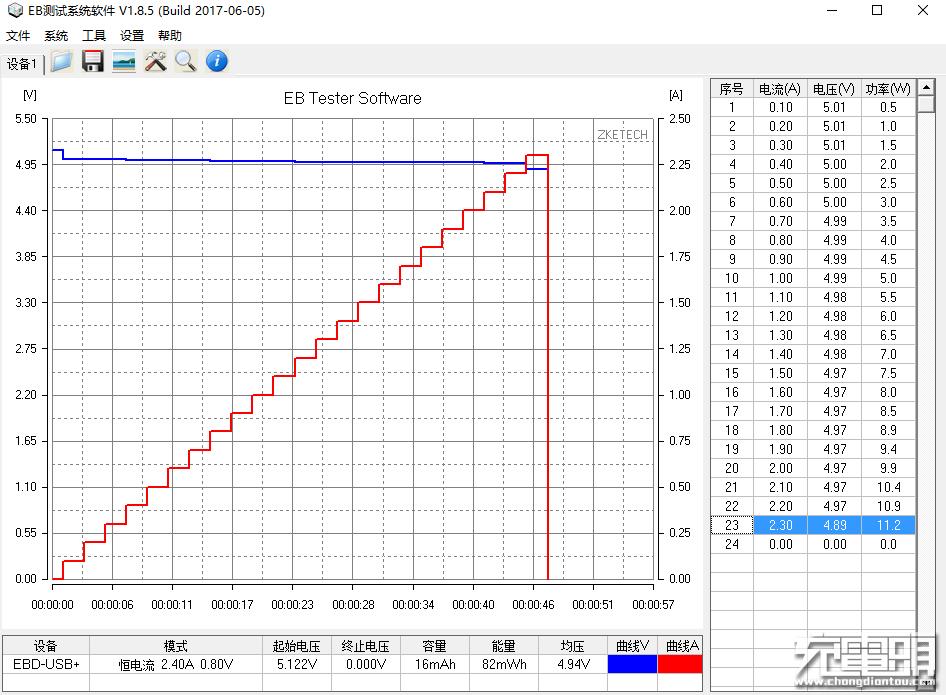Open the 设置 menu

pyautogui.click(x=132, y=36)
